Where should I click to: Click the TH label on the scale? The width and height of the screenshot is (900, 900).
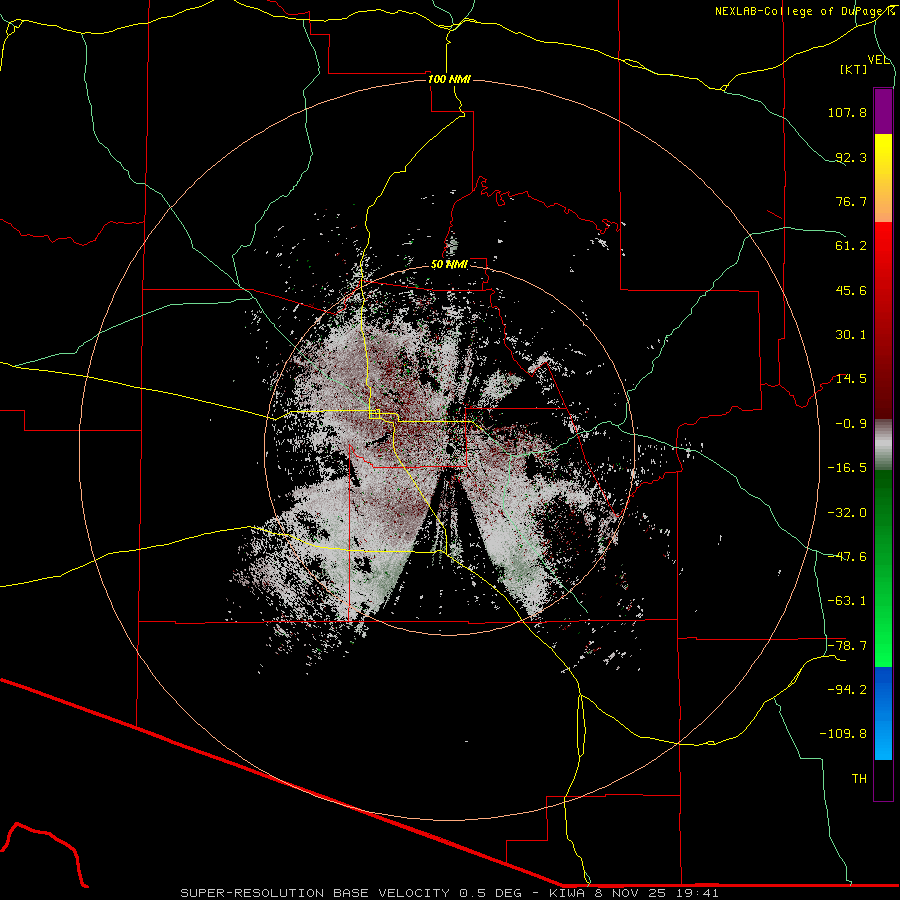coord(859,779)
